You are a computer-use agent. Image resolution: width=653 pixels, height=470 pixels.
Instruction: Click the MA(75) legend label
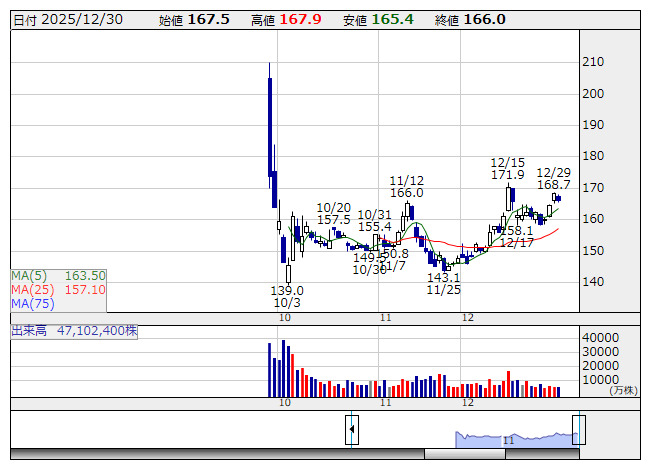[33, 304]
